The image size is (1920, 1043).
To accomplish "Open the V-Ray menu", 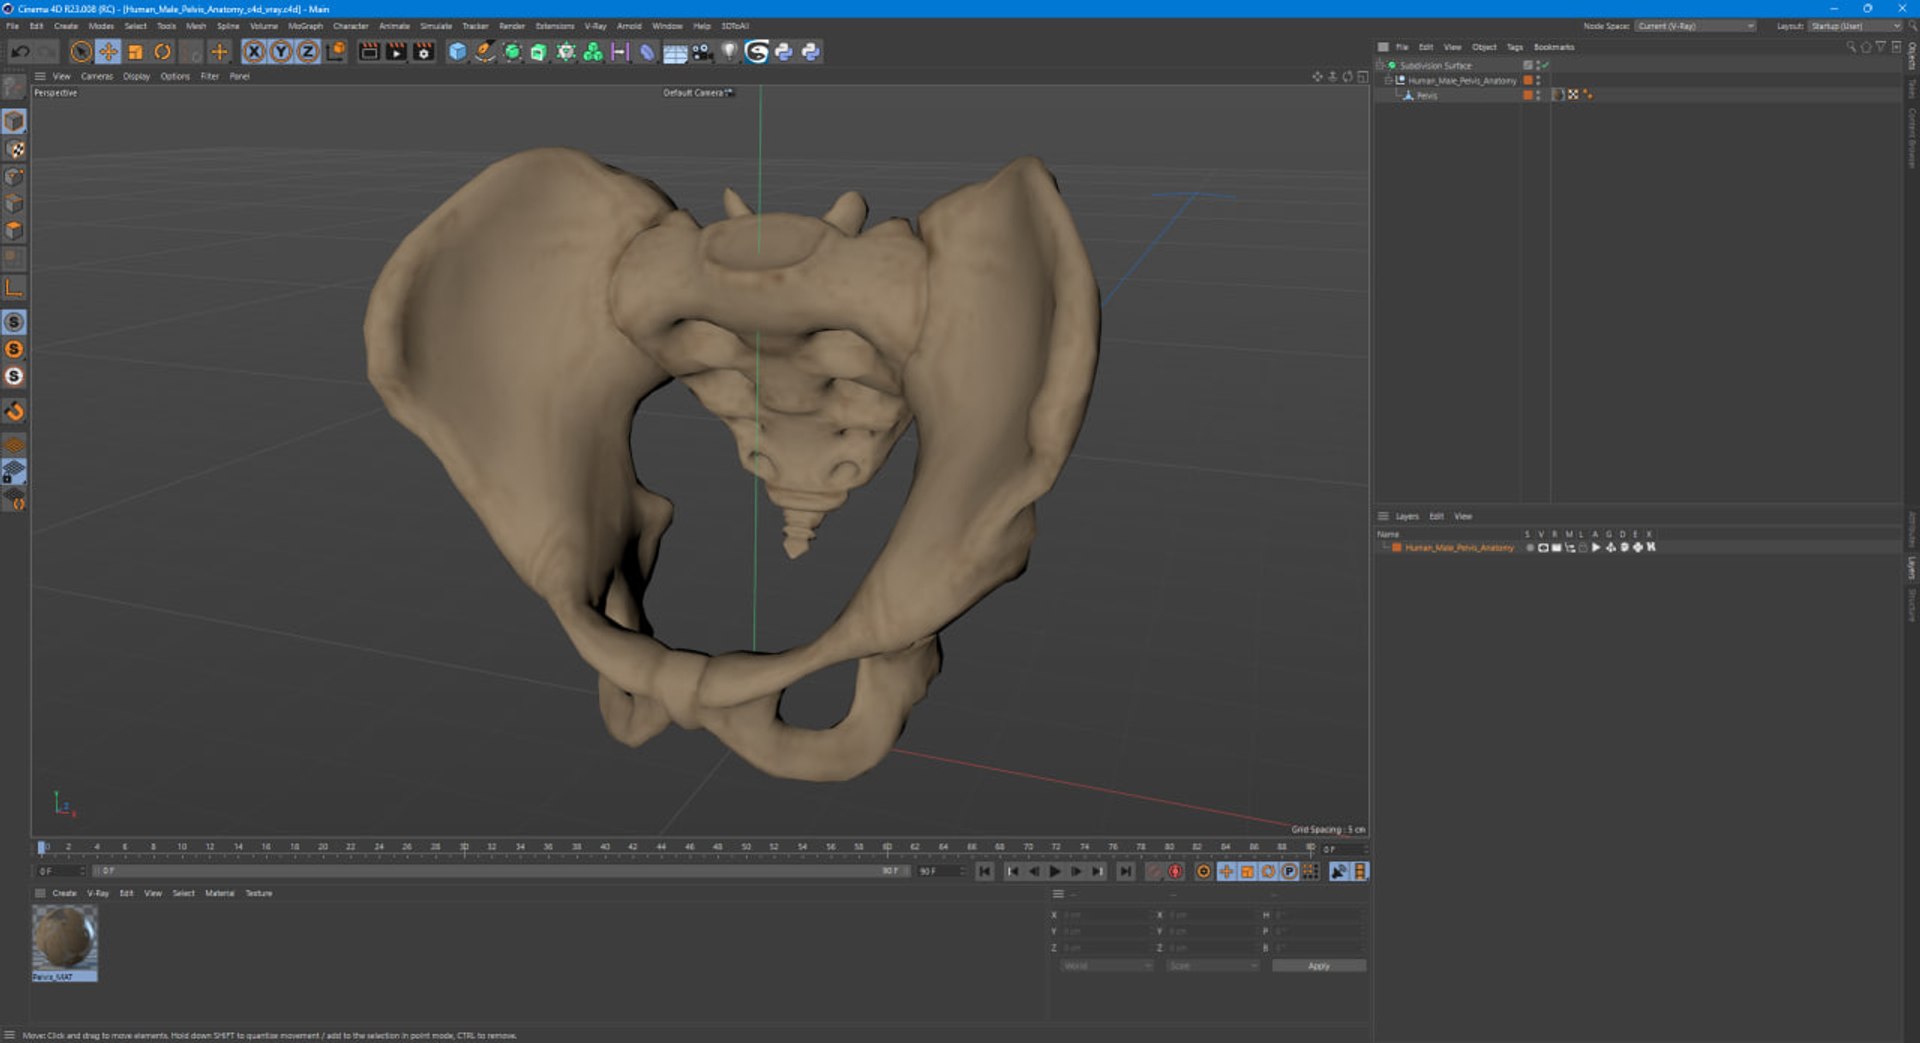I will tap(595, 26).
